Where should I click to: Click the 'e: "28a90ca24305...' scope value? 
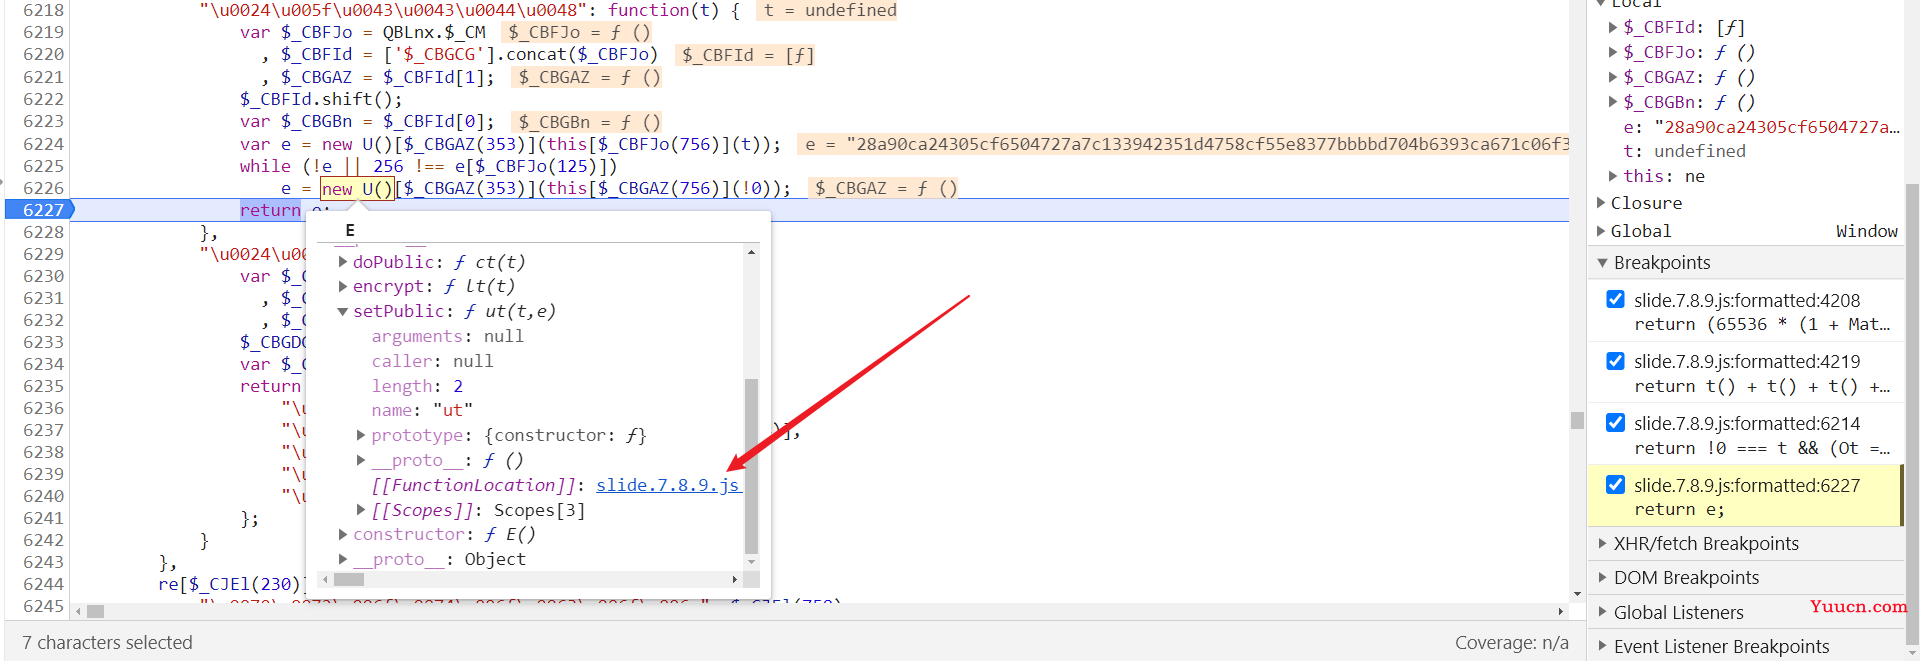click(x=1760, y=127)
